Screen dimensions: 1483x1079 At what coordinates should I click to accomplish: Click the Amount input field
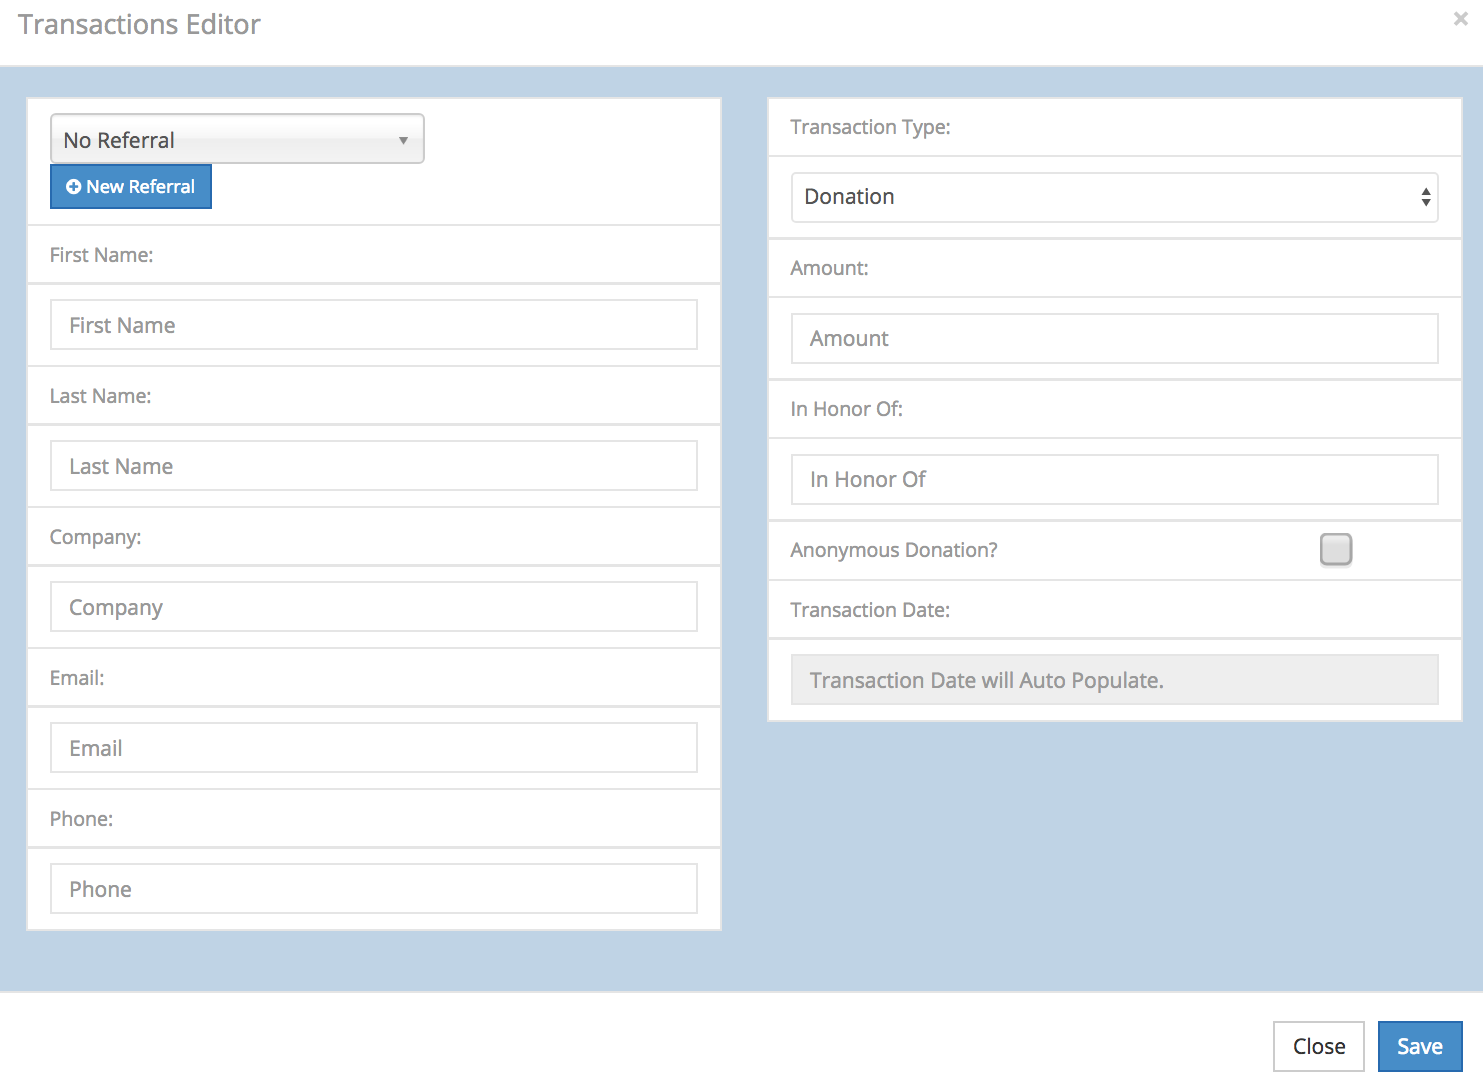(x=1113, y=338)
